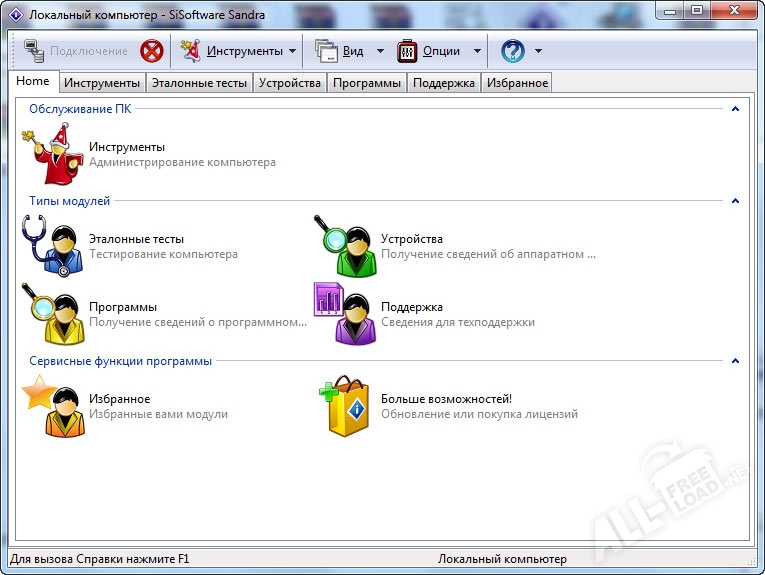
Task: Open the Устройства module icon
Action: [x=343, y=247]
